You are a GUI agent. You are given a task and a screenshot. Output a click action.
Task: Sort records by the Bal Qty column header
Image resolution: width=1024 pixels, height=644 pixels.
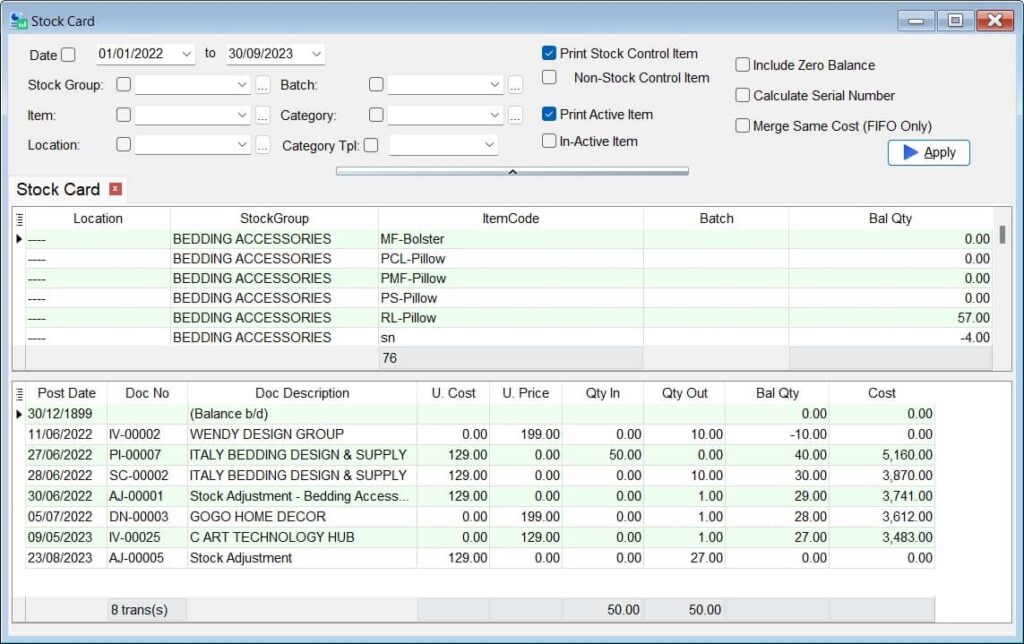point(890,218)
